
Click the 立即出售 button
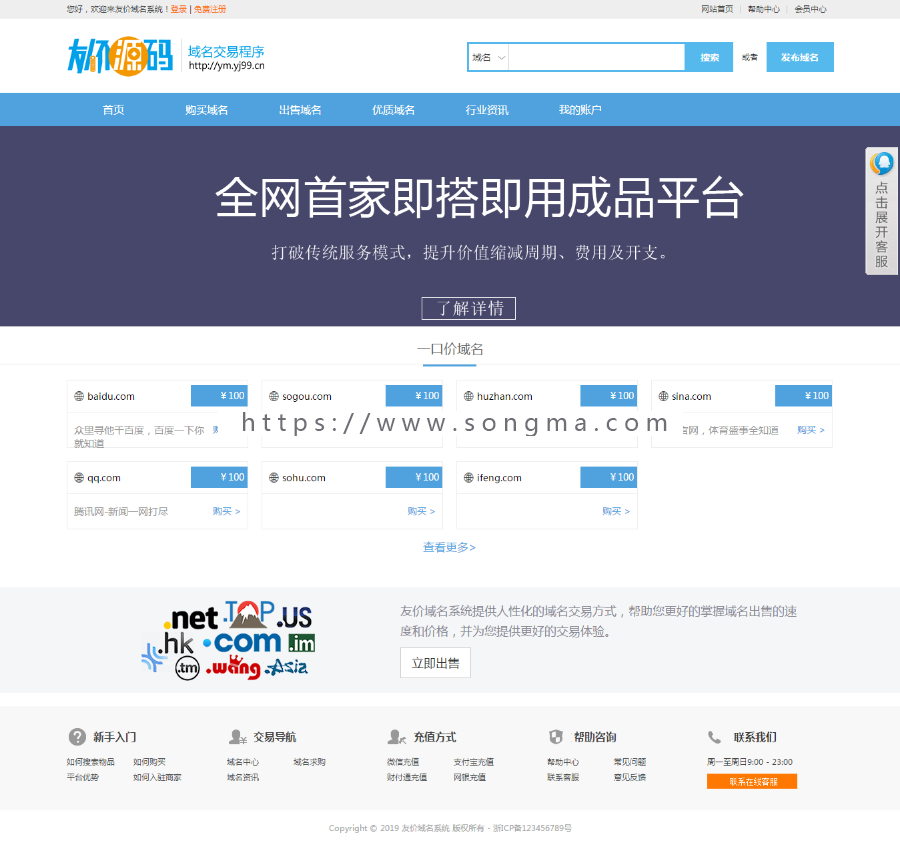point(435,663)
